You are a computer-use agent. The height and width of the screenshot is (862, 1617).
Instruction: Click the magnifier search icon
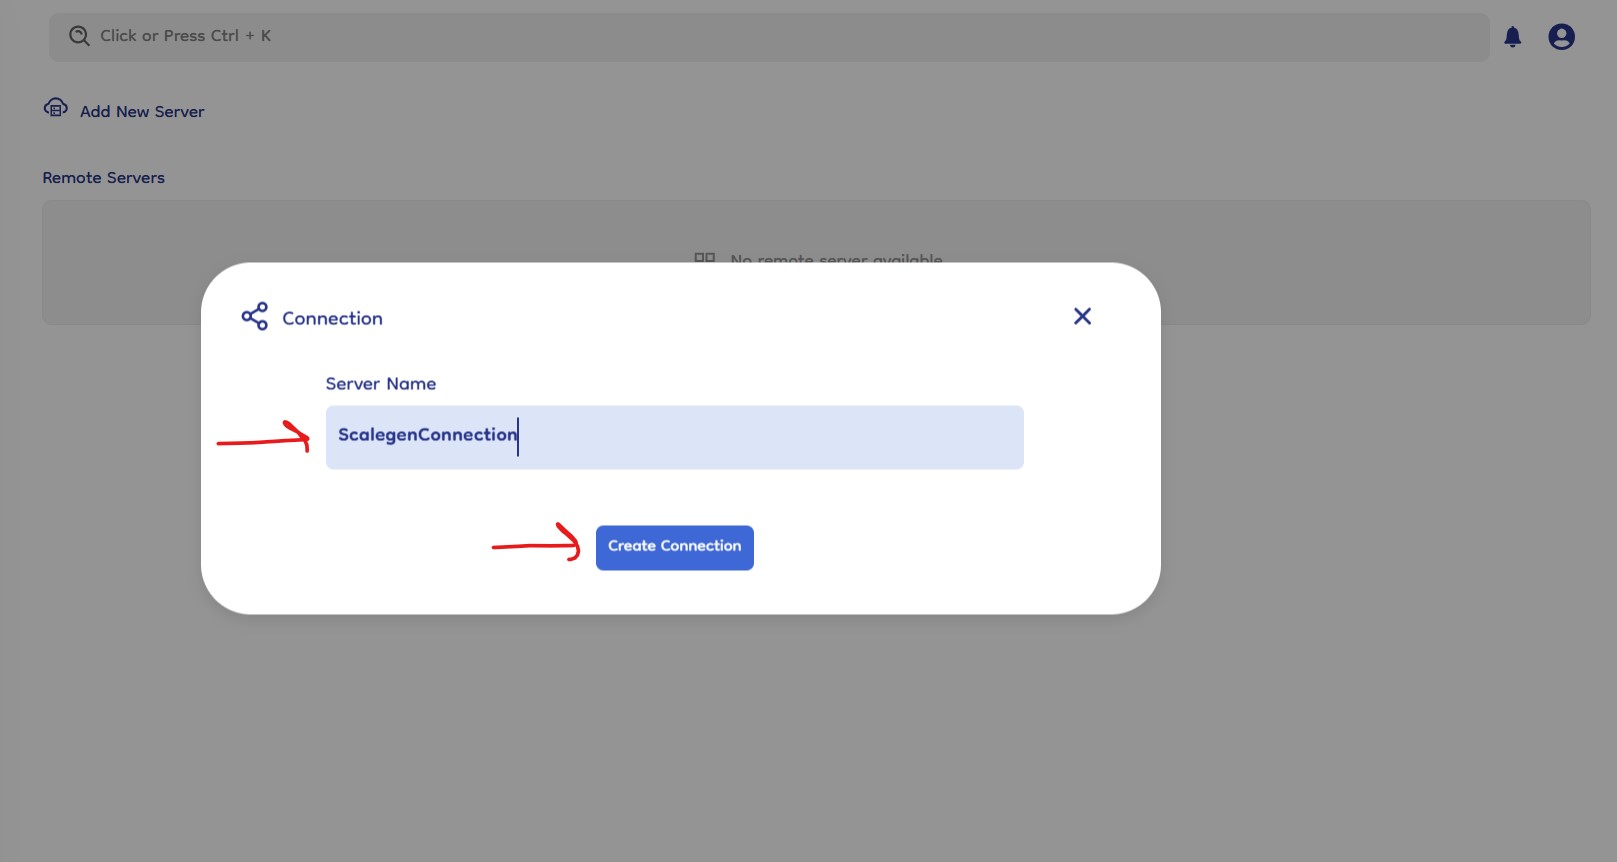point(79,36)
